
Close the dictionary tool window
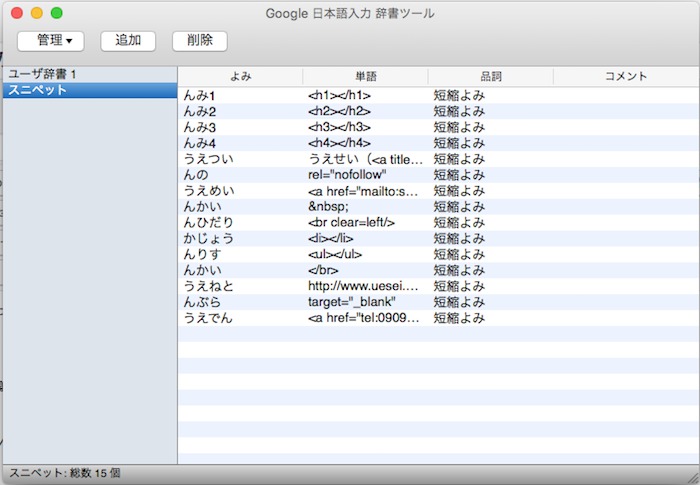[17, 13]
